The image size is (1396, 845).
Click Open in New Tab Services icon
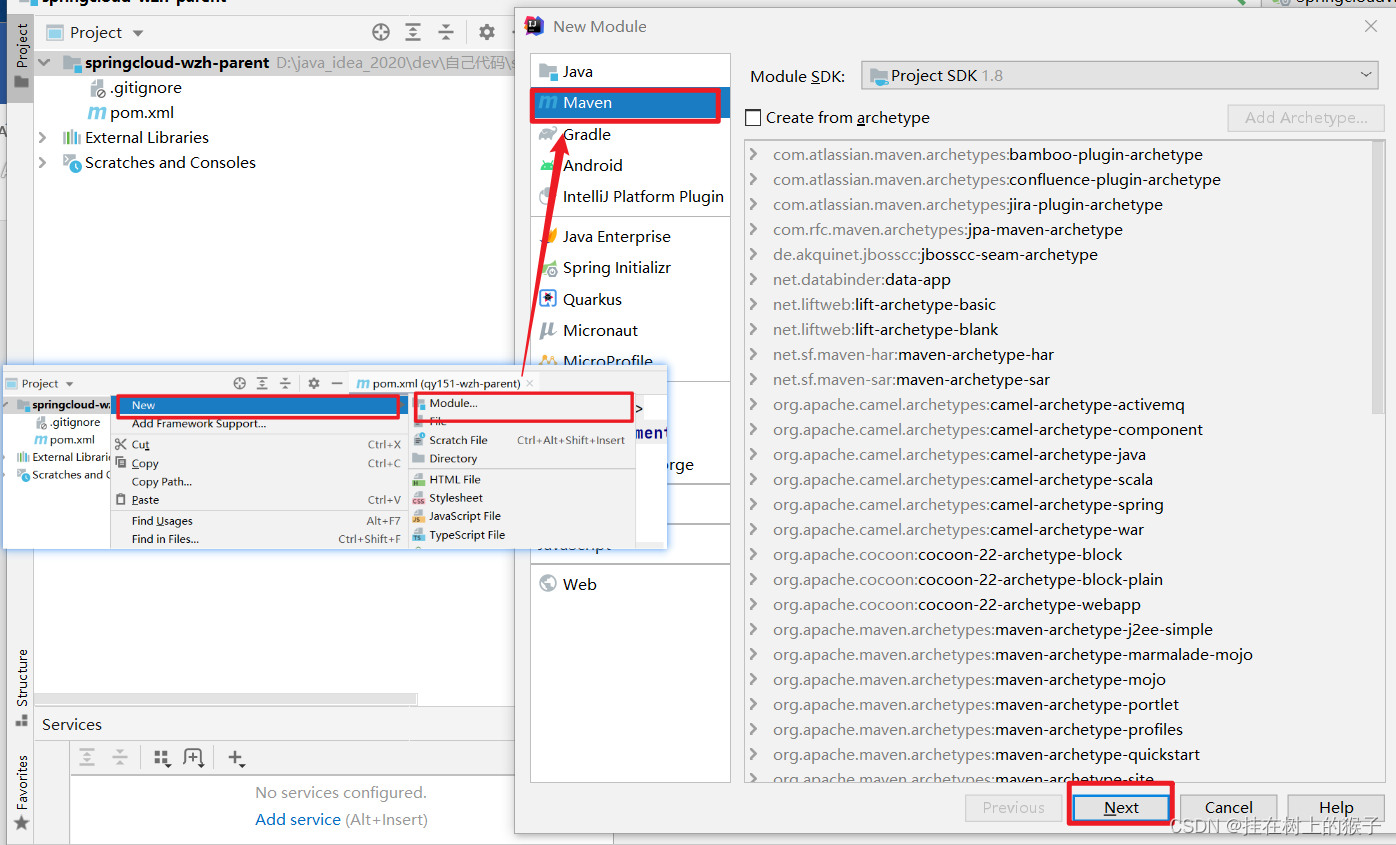[194, 758]
